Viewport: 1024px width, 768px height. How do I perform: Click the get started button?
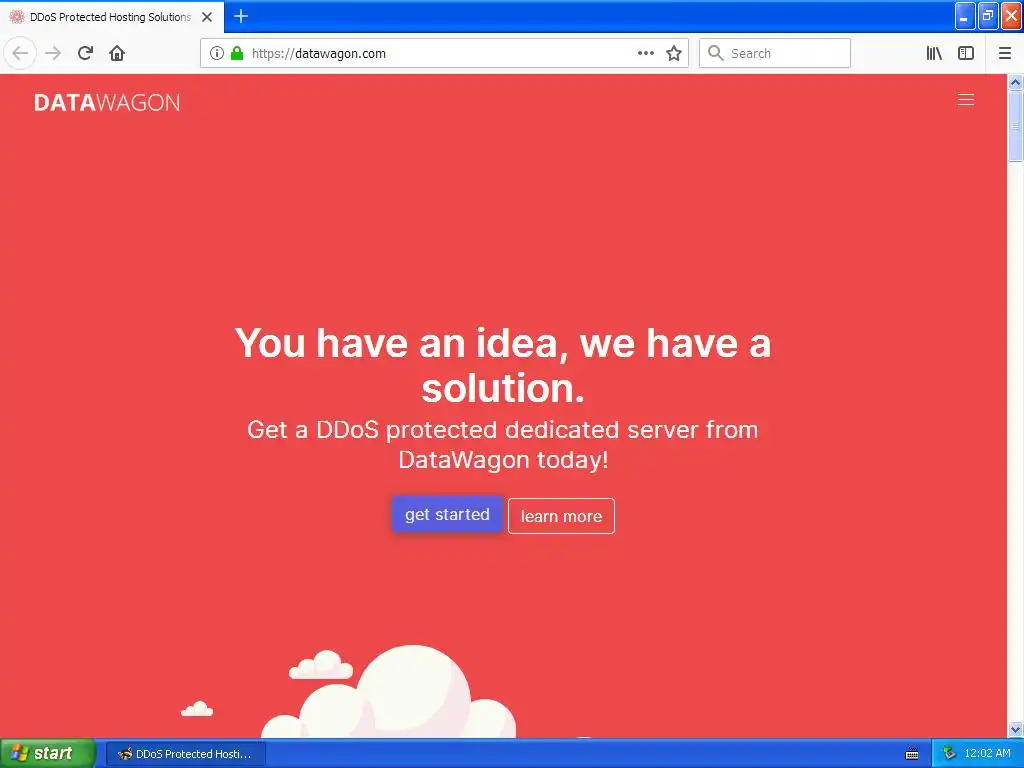447,515
